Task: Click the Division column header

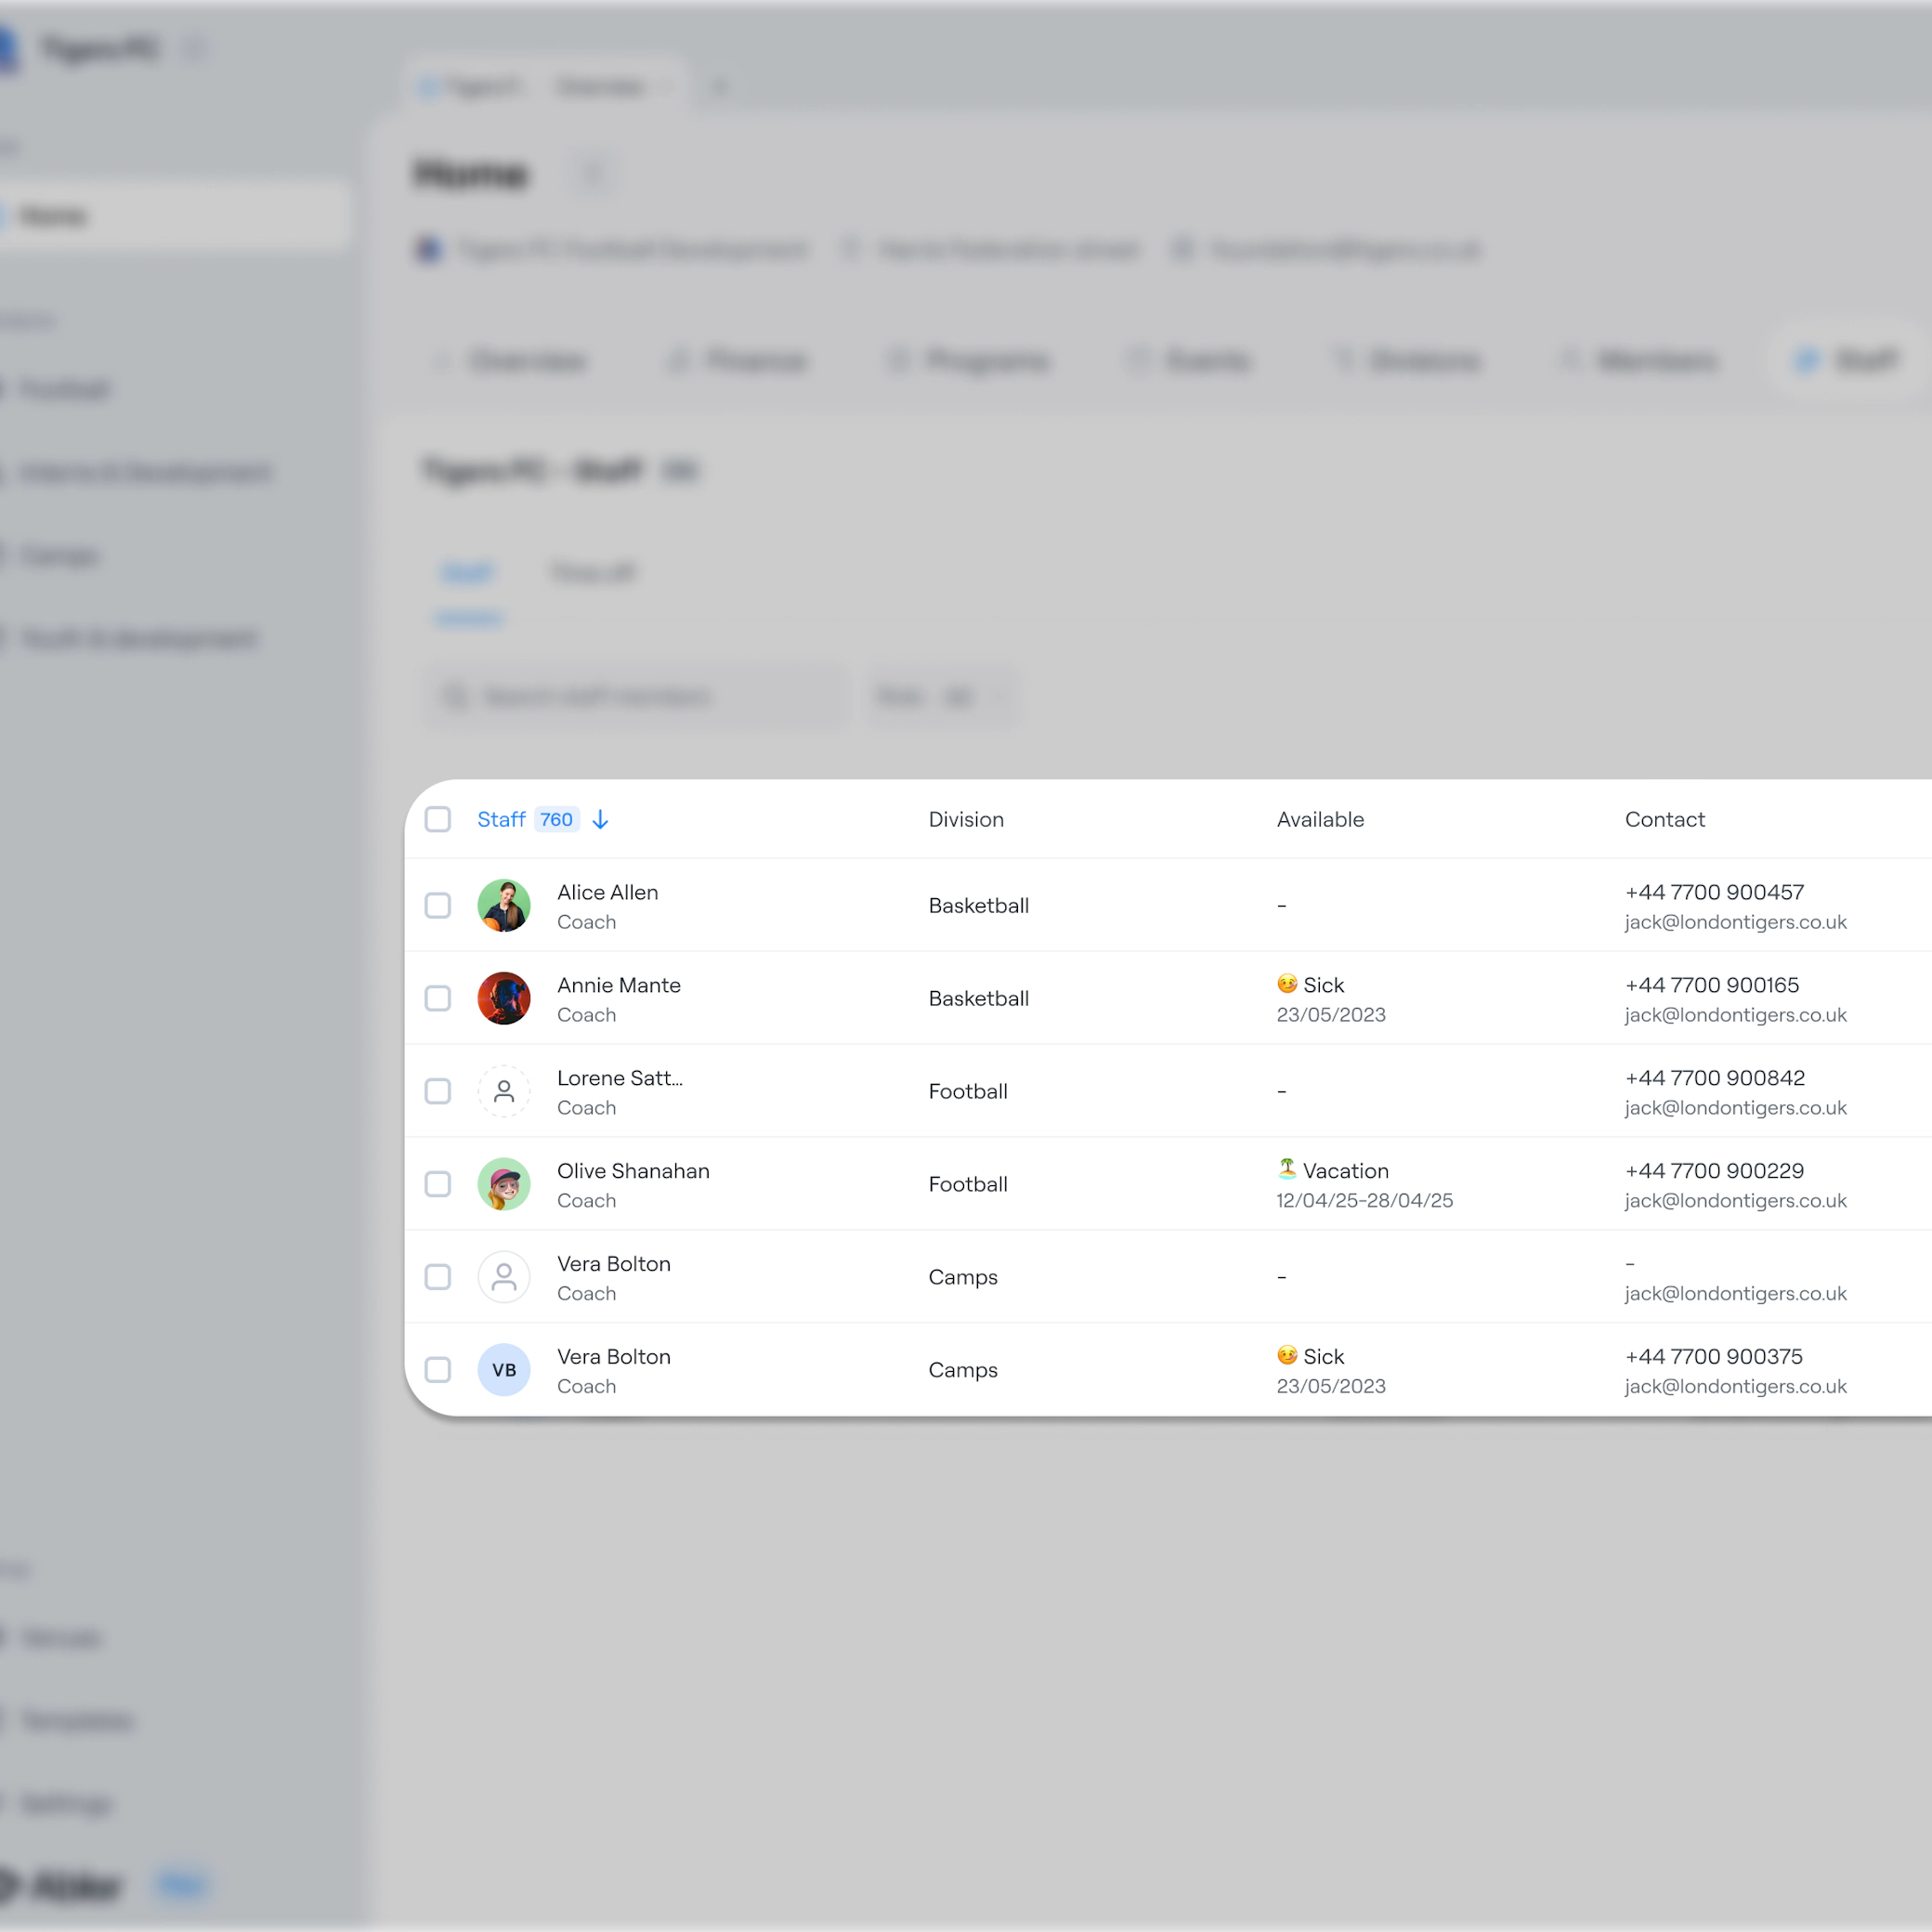Action: (966, 820)
